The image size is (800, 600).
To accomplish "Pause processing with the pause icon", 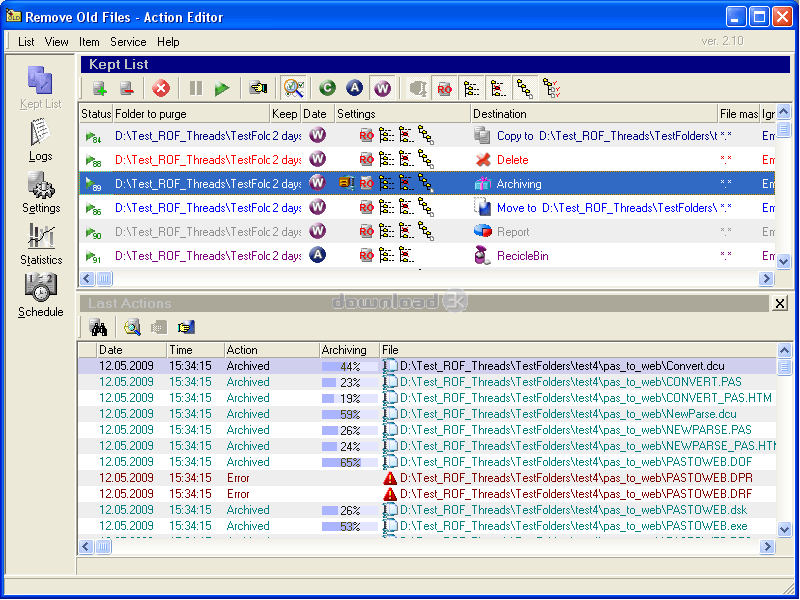I will [195, 88].
